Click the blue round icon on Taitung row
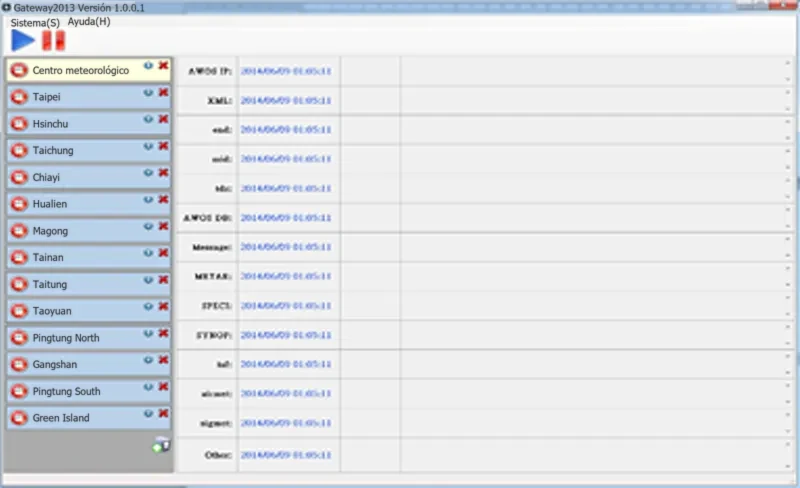 [148, 280]
